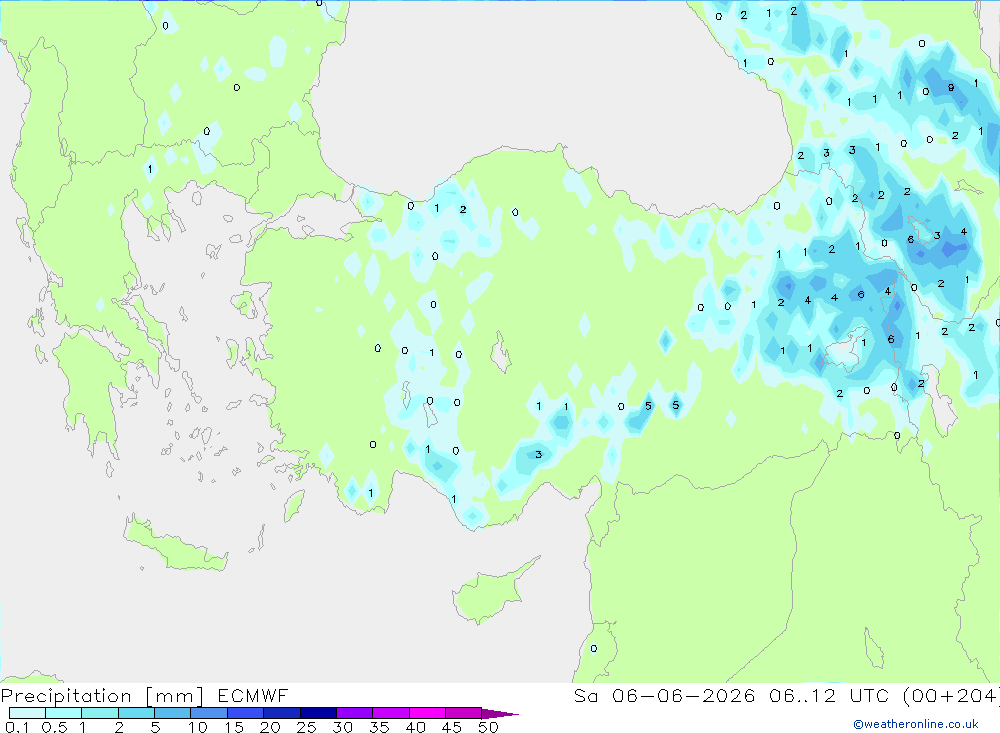
Task: Click the legend label '0.5'
Action: tap(54, 727)
